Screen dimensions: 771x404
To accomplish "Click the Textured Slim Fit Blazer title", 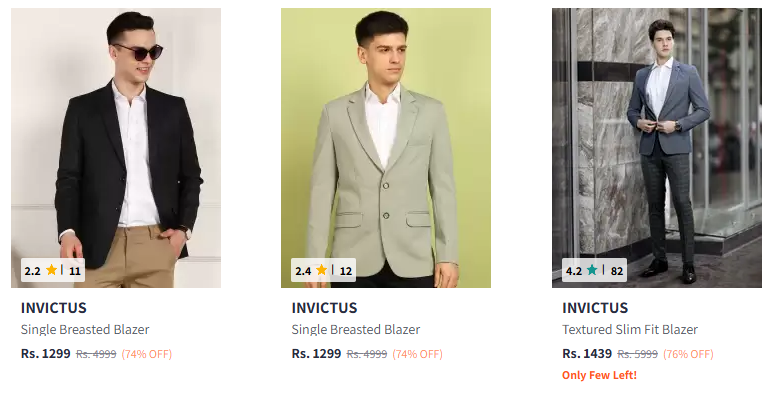I will tap(630, 330).
